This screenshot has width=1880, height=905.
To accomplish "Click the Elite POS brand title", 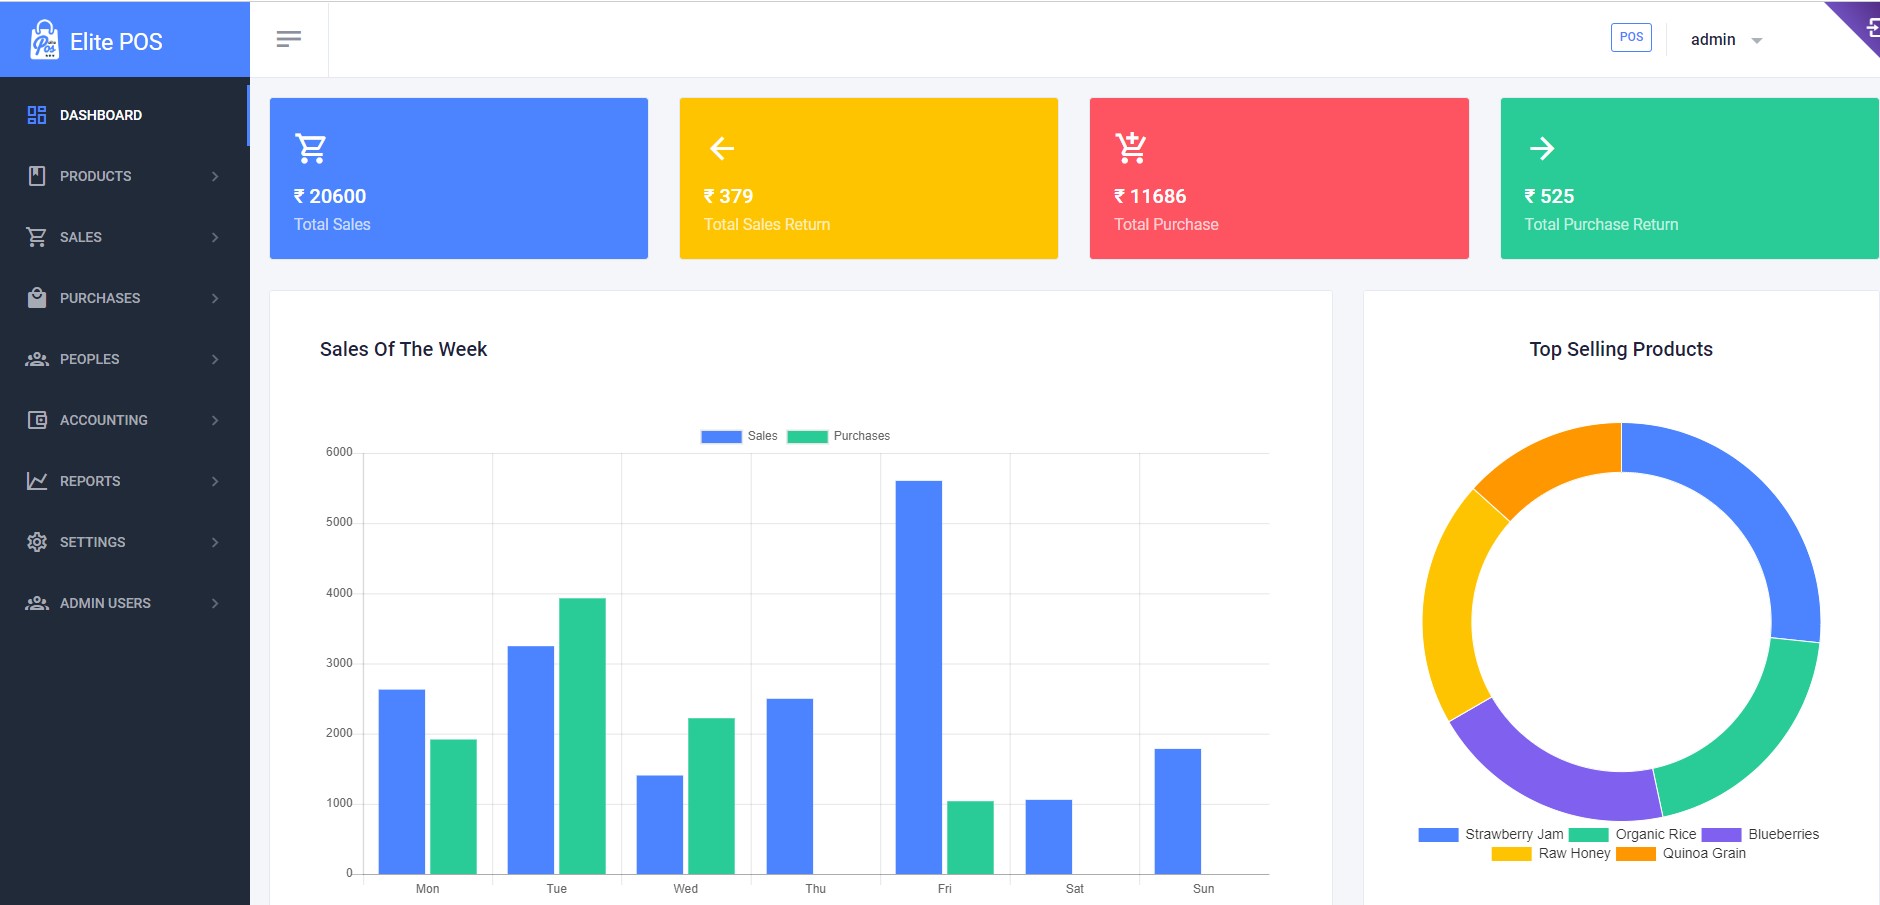I will point(116,42).
